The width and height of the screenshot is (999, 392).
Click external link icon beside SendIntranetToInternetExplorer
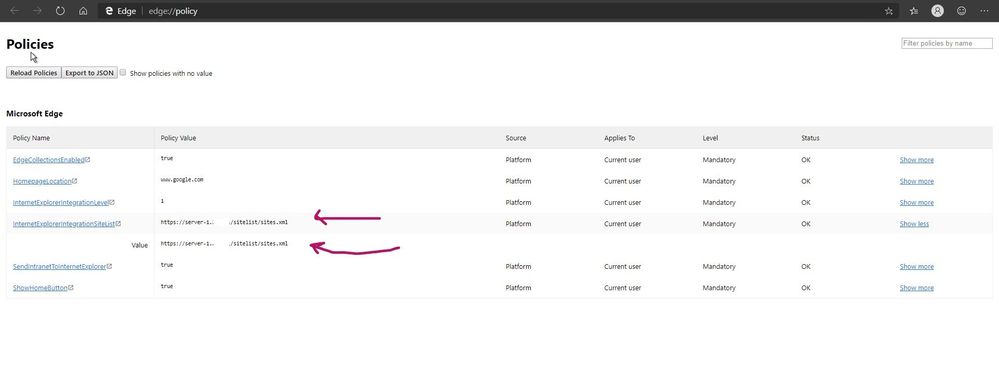110,266
